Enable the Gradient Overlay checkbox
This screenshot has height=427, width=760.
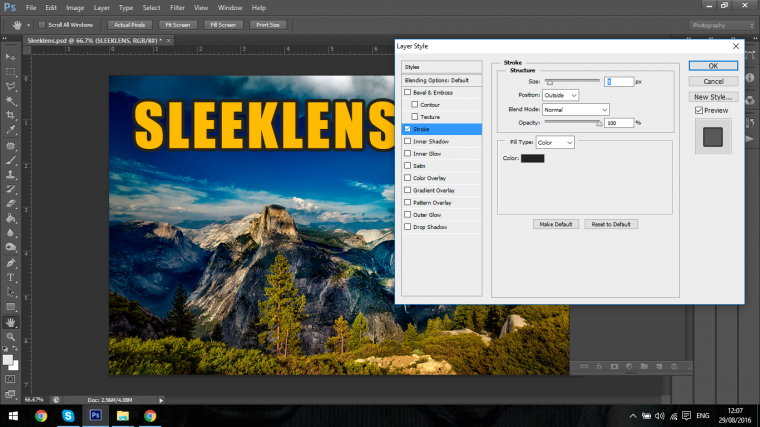pyautogui.click(x=408, y=190)
